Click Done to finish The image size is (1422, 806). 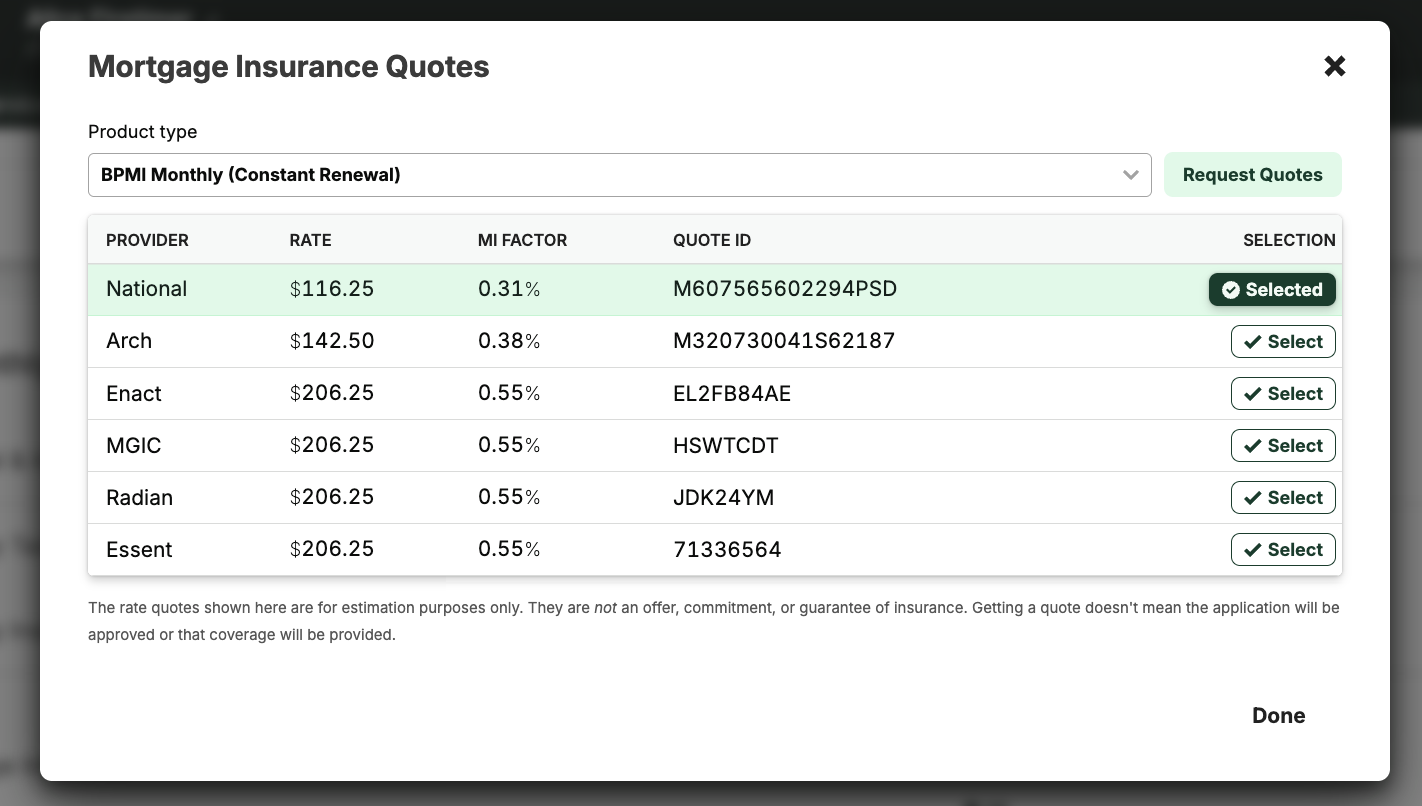(x=1278, y=715)
